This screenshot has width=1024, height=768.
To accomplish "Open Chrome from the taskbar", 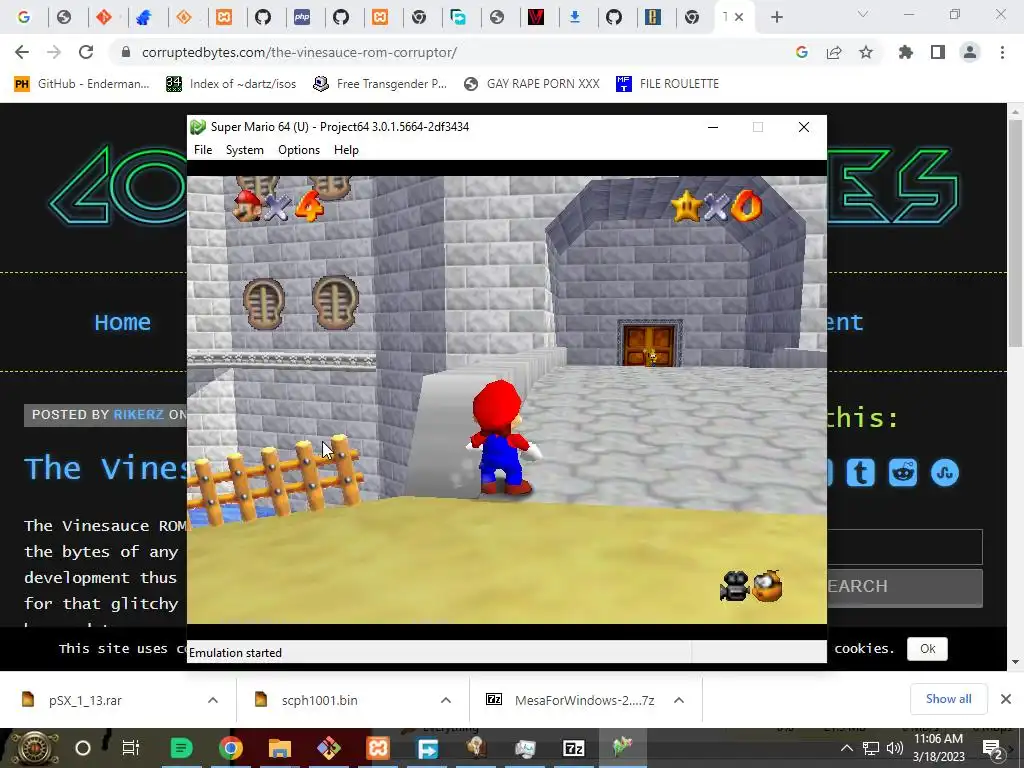I will click(230, 748).
